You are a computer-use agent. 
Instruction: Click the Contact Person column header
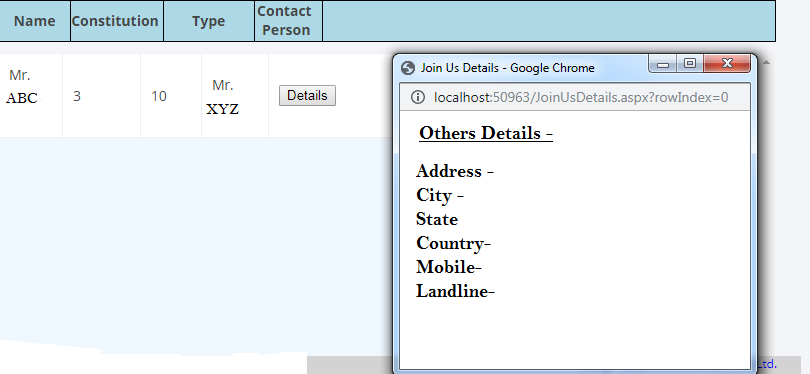tap(288, 21)
